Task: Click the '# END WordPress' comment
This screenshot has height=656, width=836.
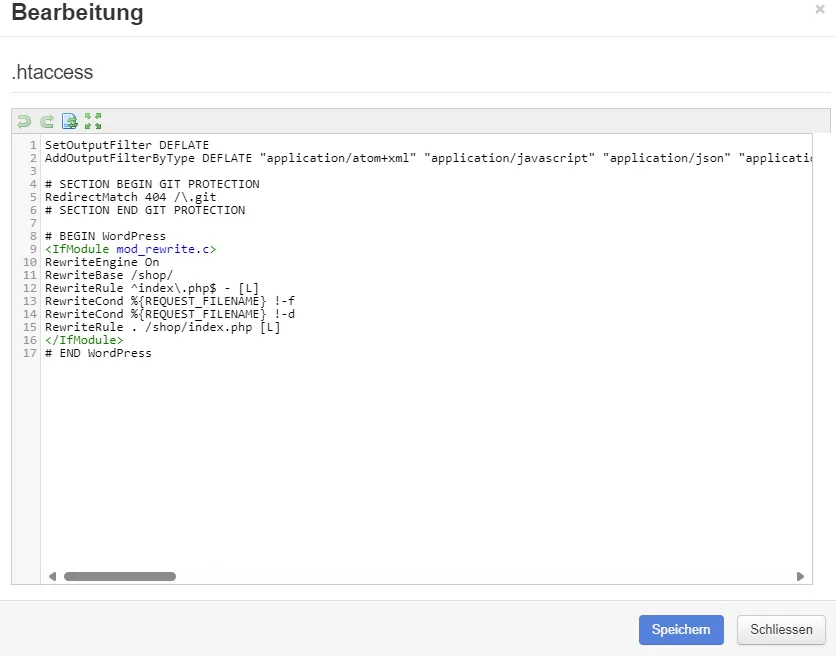Action: coord(98,354)
